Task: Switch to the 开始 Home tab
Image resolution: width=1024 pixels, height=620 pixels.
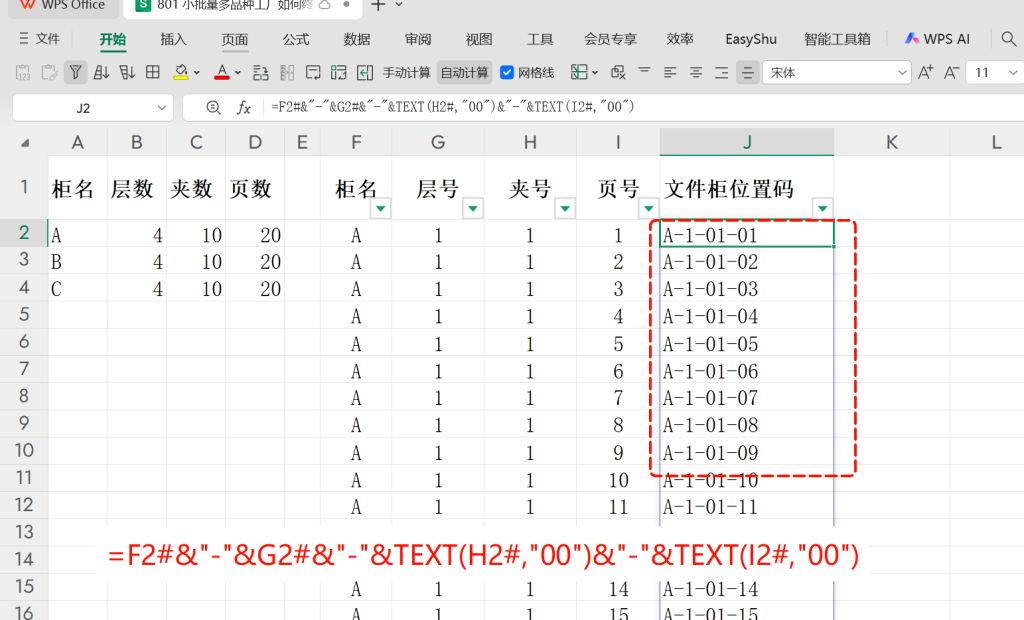Action: [x=113, y=39]
